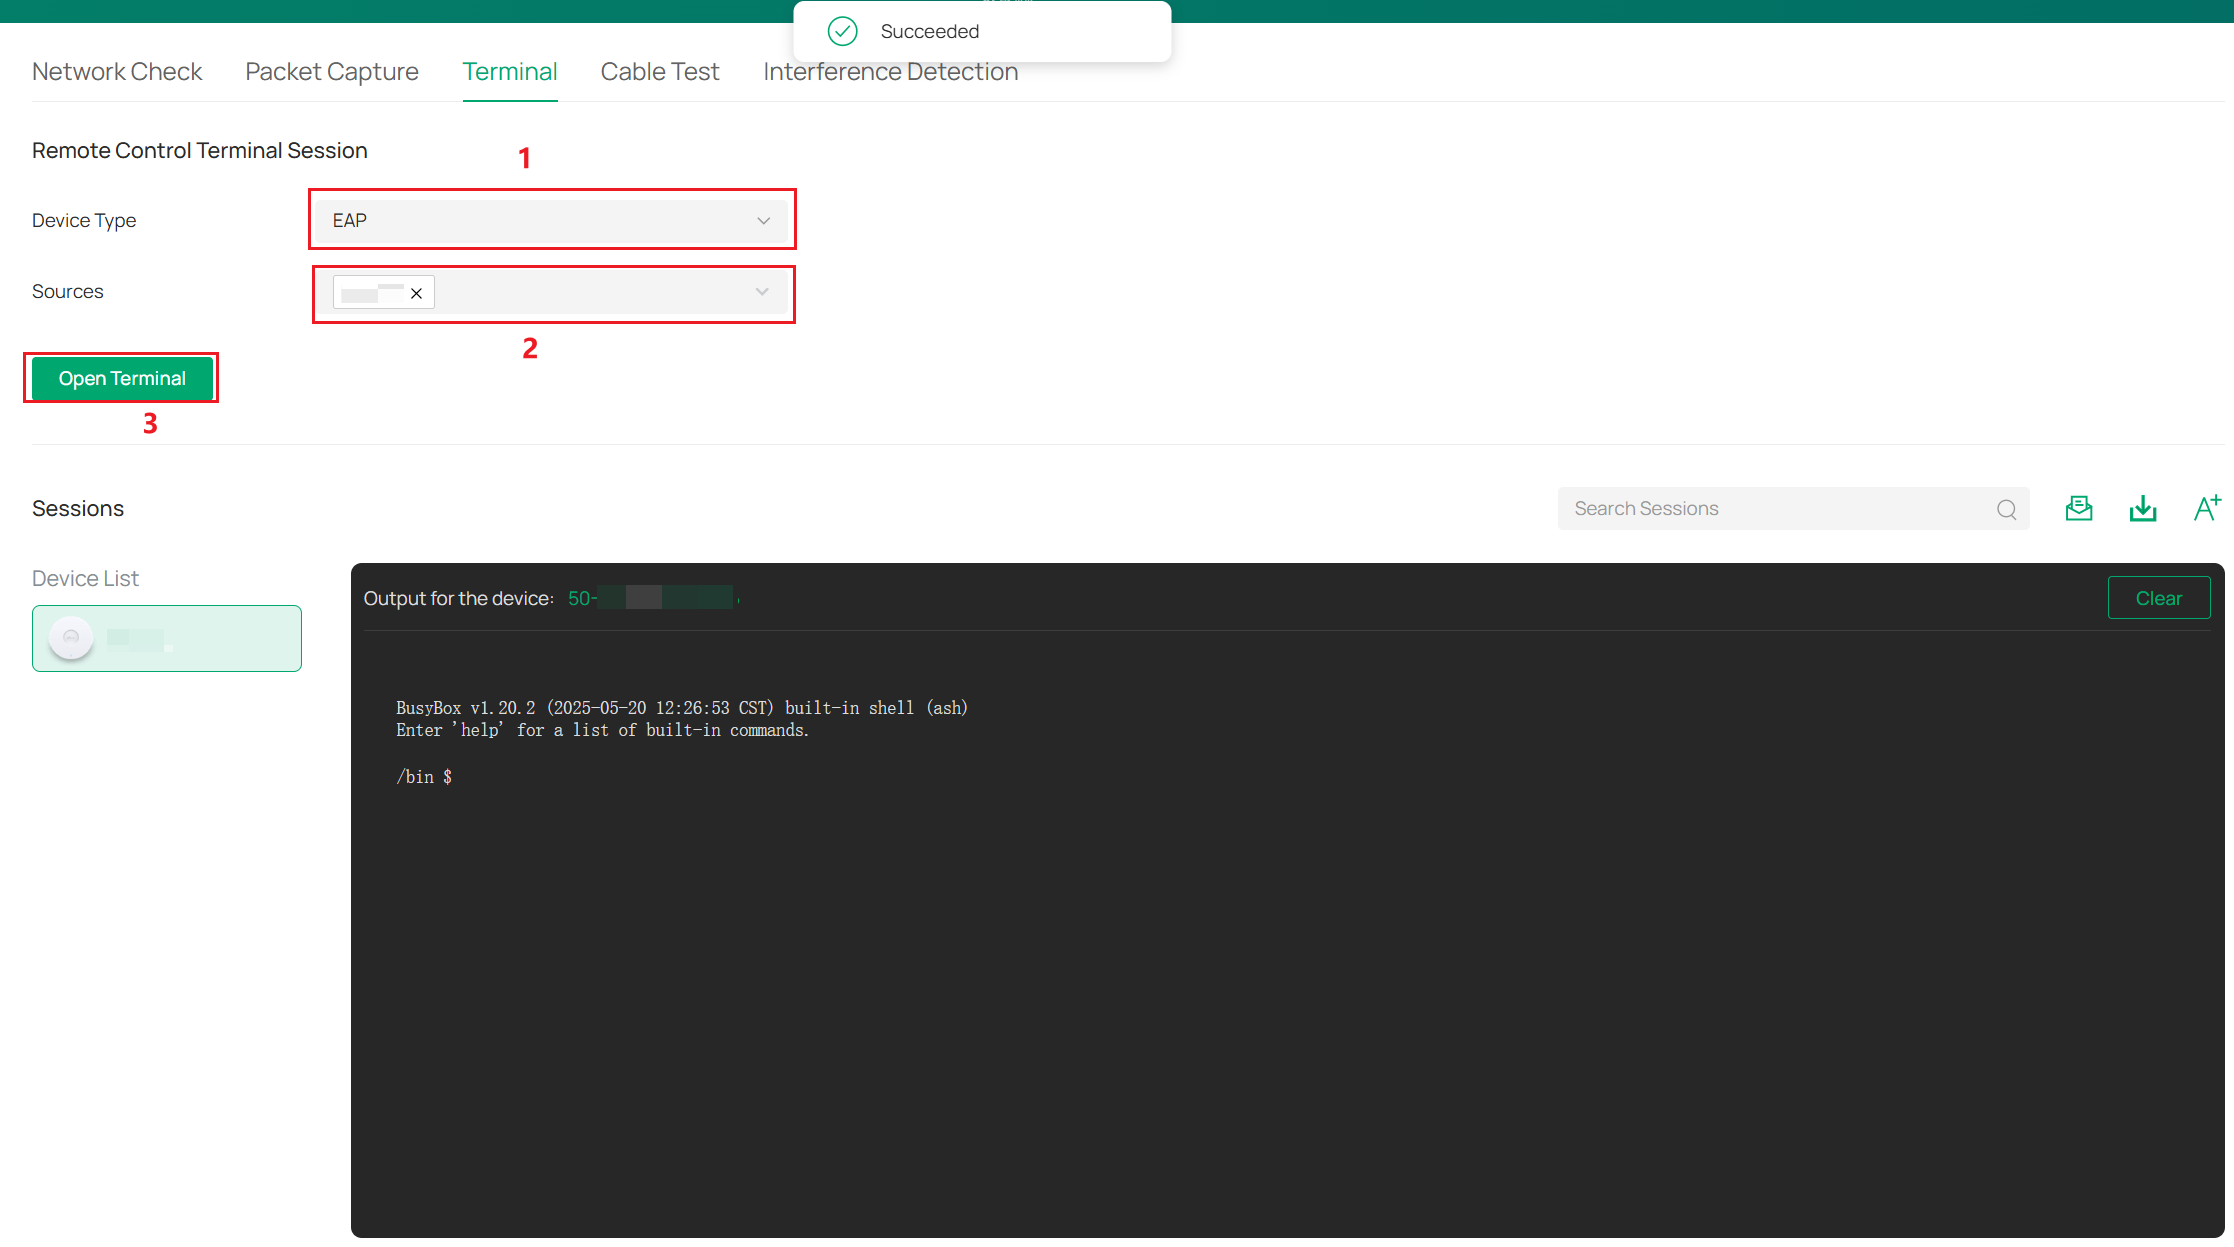Screen dimensions: 2234x1247
Task: Expand the Sources selection dropdown
Action: [x=600, y=292]
